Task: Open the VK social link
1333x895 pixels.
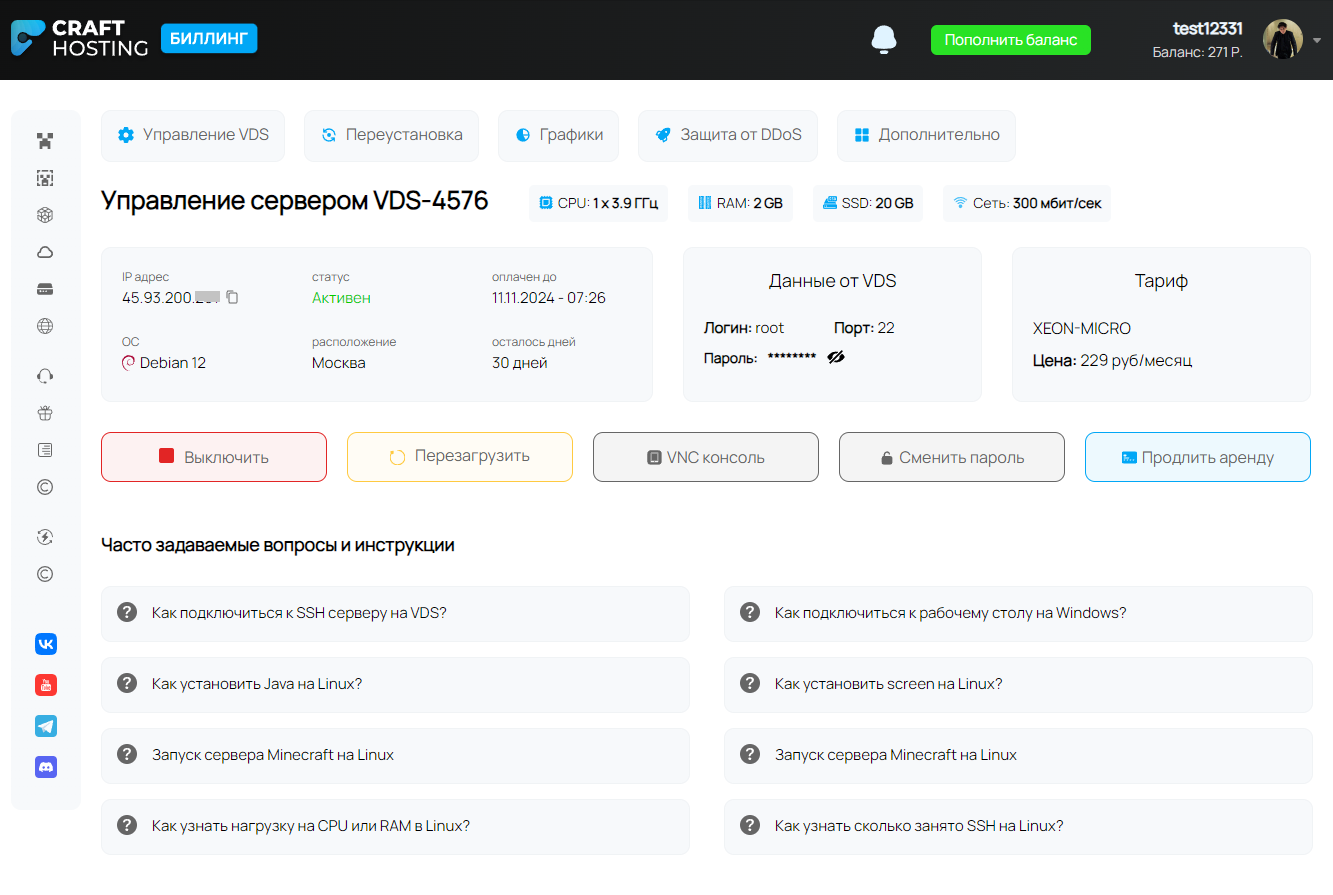Action: coord(46,644)
